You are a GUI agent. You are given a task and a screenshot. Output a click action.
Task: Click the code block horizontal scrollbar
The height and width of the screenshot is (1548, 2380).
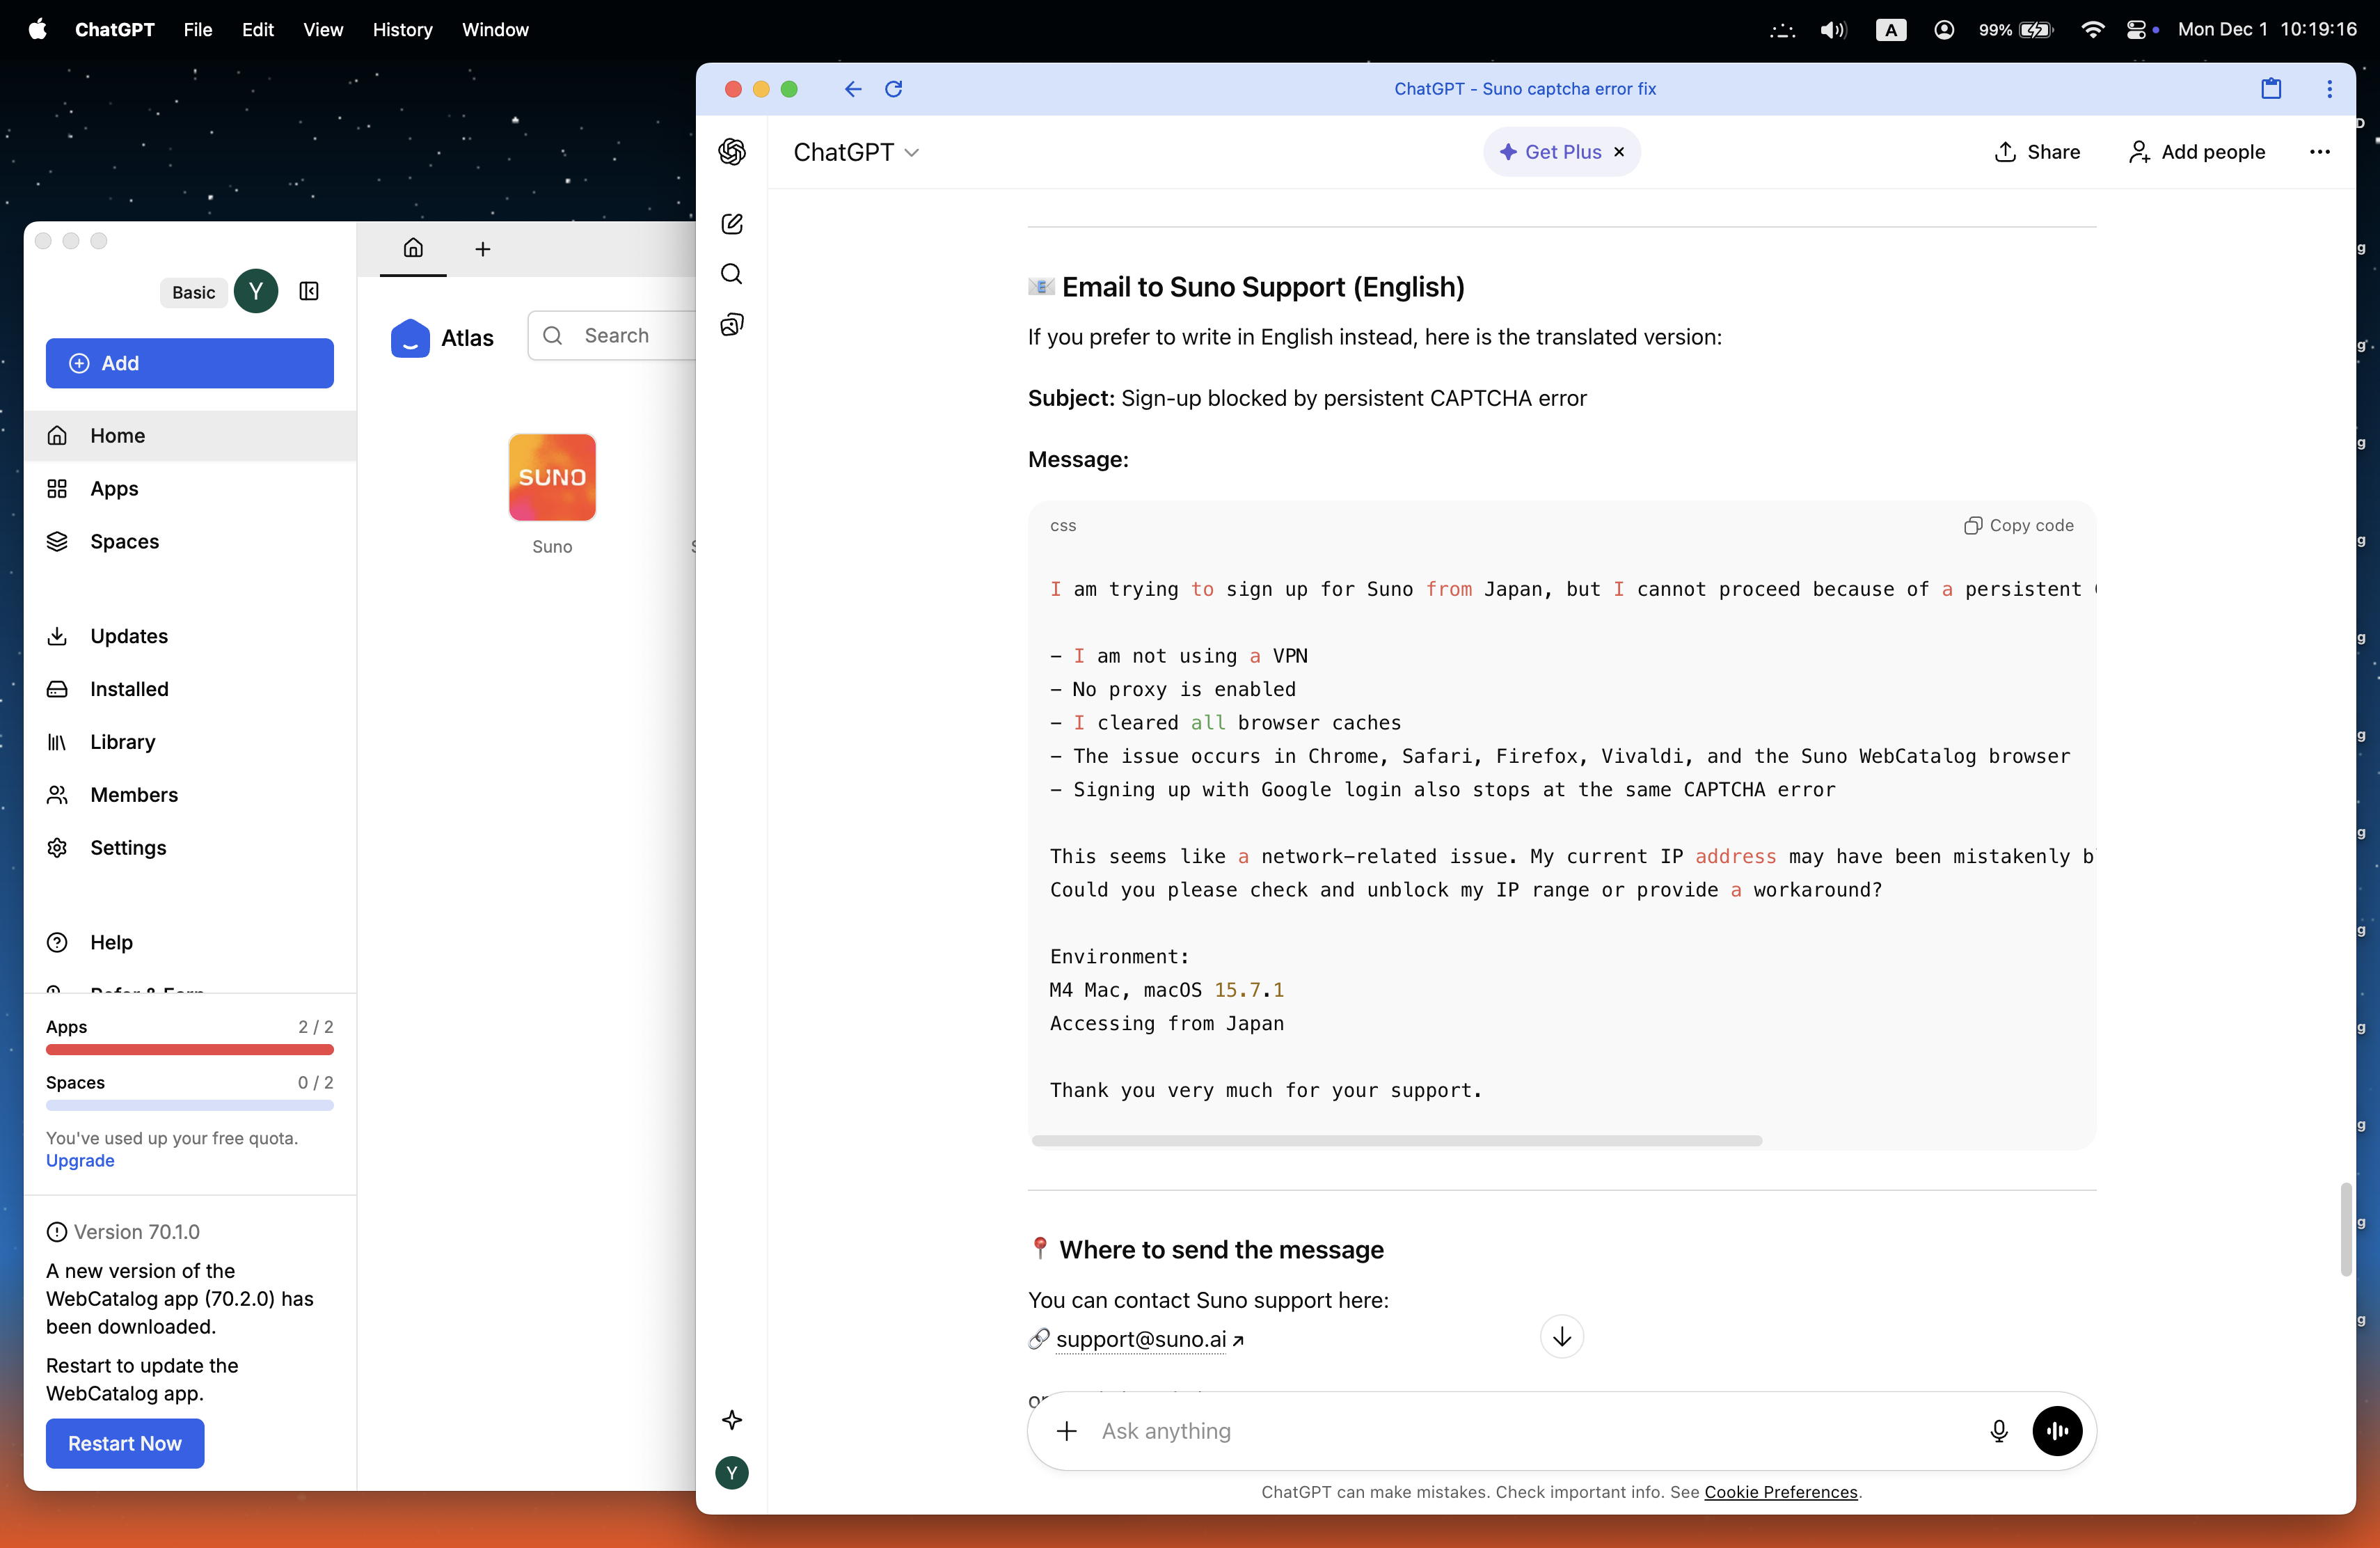pyautogui.click(x=1396, y=1141)
